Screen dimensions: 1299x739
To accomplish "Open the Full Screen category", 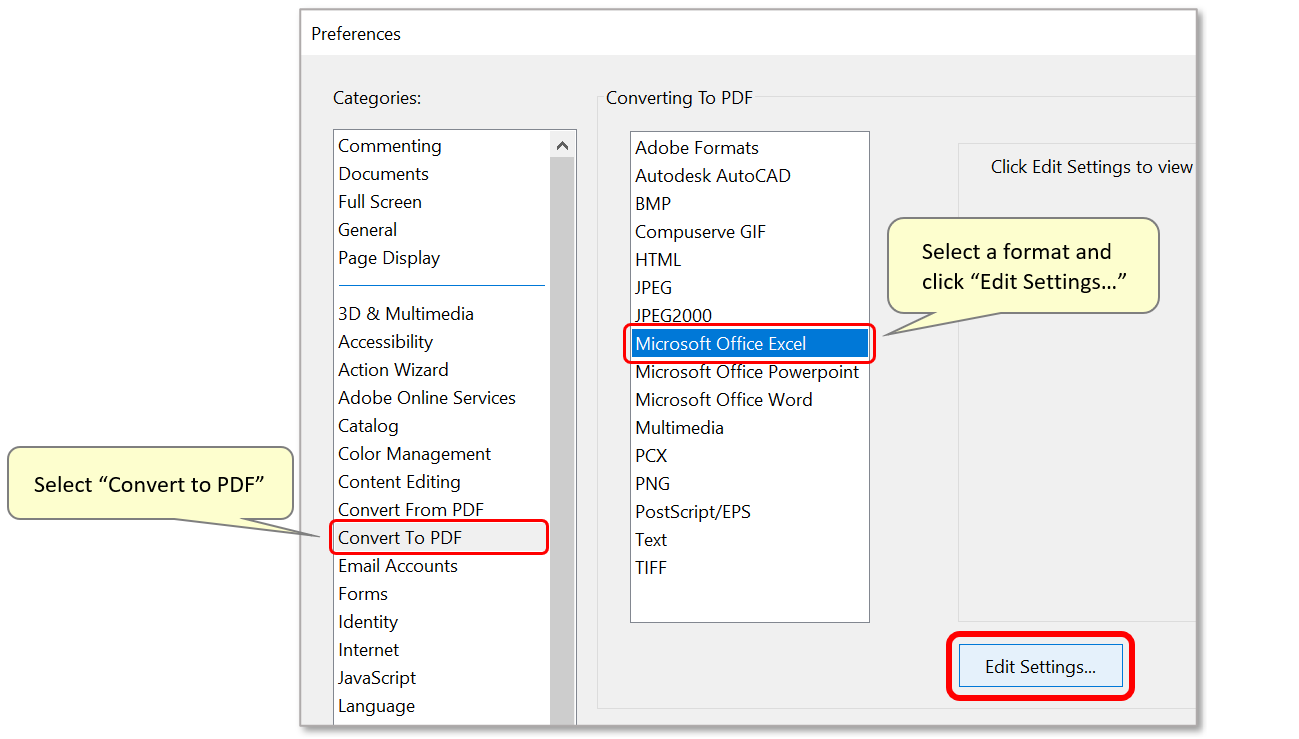I will point(380,201).
